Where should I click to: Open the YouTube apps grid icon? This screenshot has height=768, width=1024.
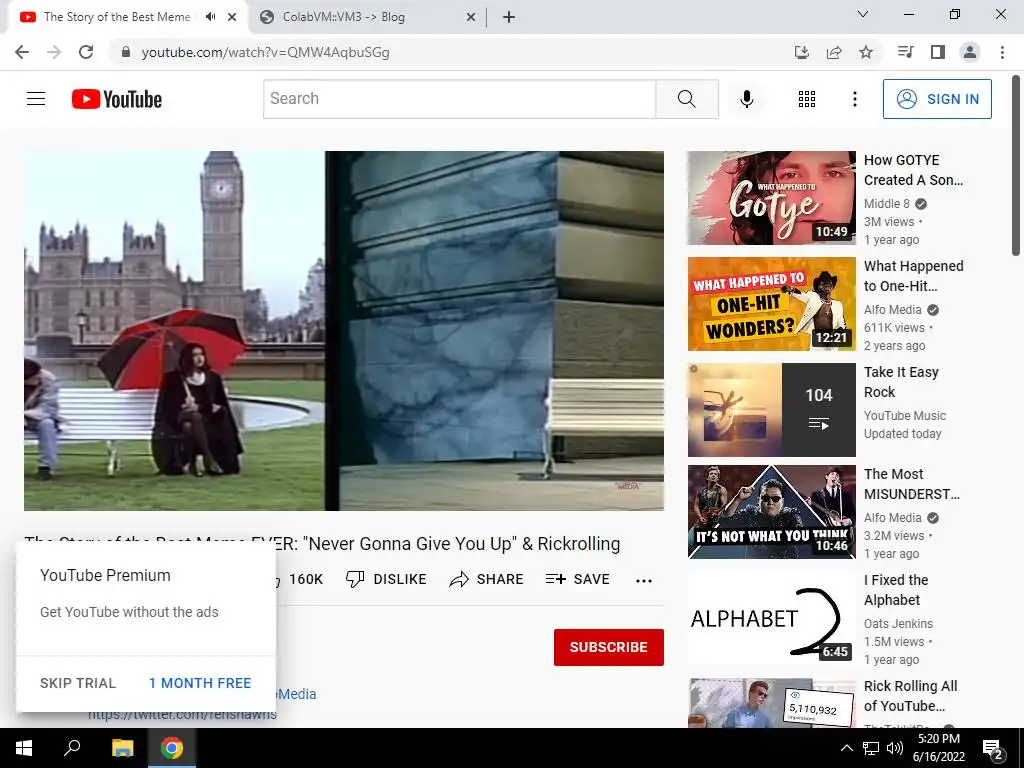pos(807,99)
